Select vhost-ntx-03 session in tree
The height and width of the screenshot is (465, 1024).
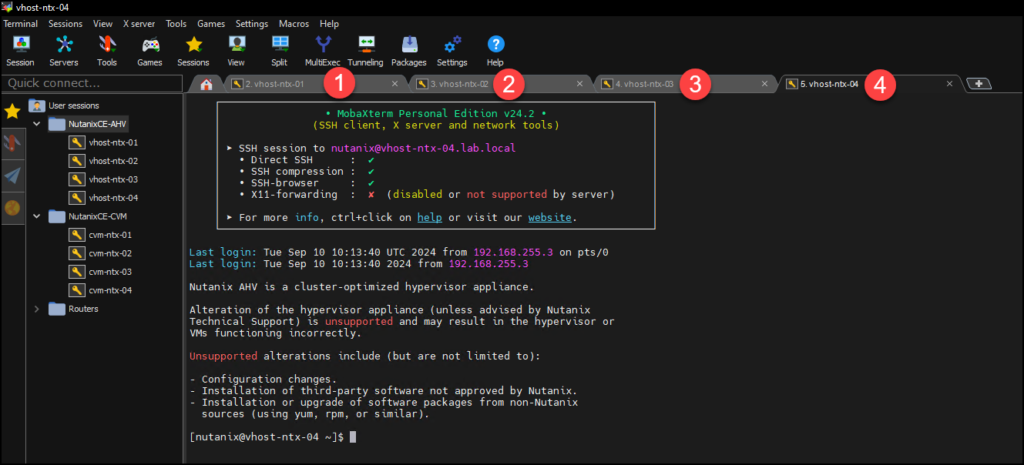(103, 179)
